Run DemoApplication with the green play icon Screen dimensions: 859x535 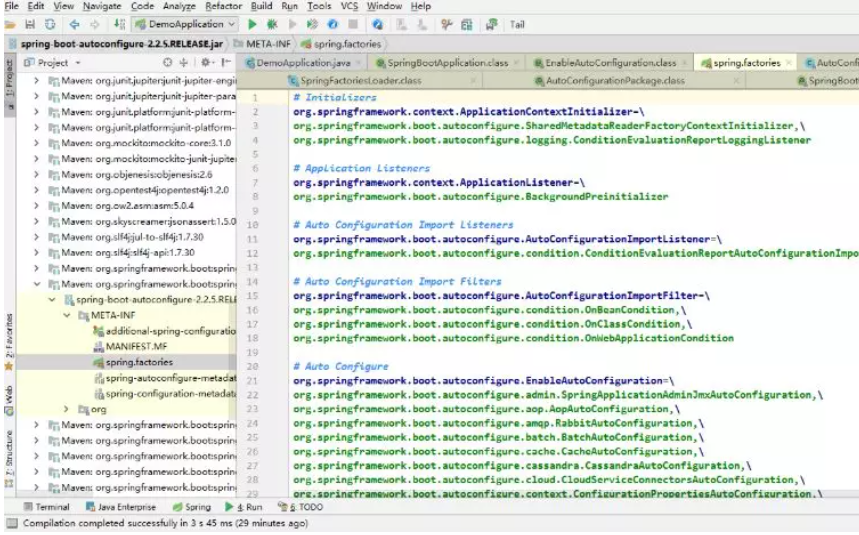tap(252, 25)
